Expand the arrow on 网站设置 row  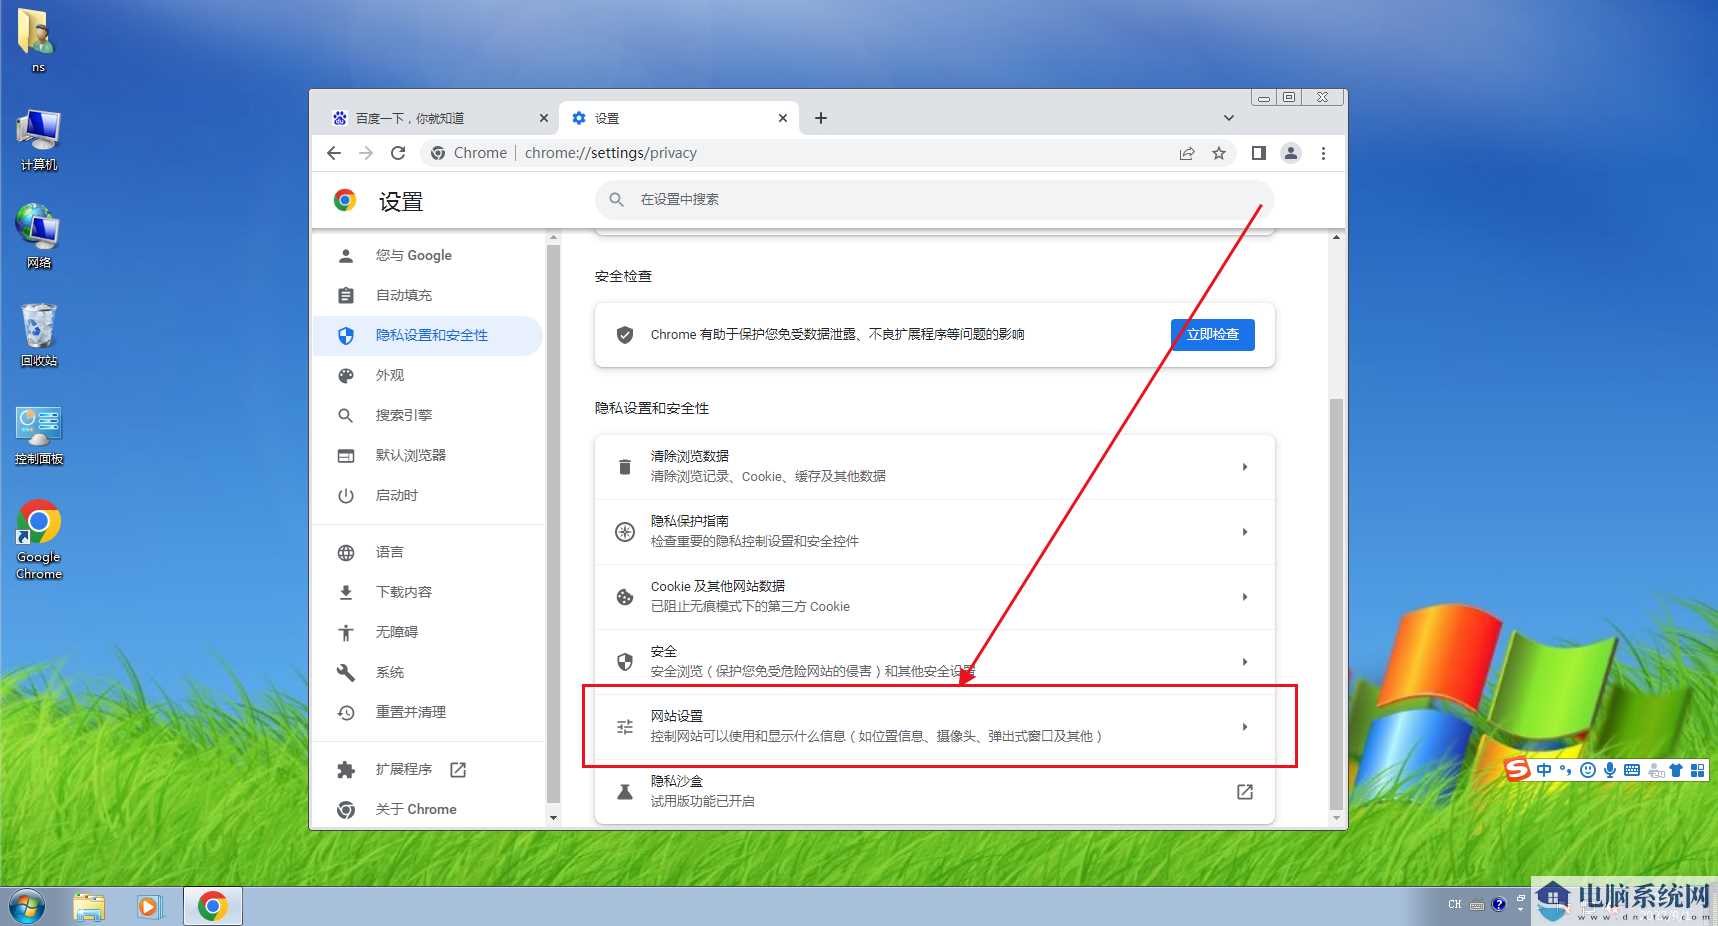(1245, 727)
